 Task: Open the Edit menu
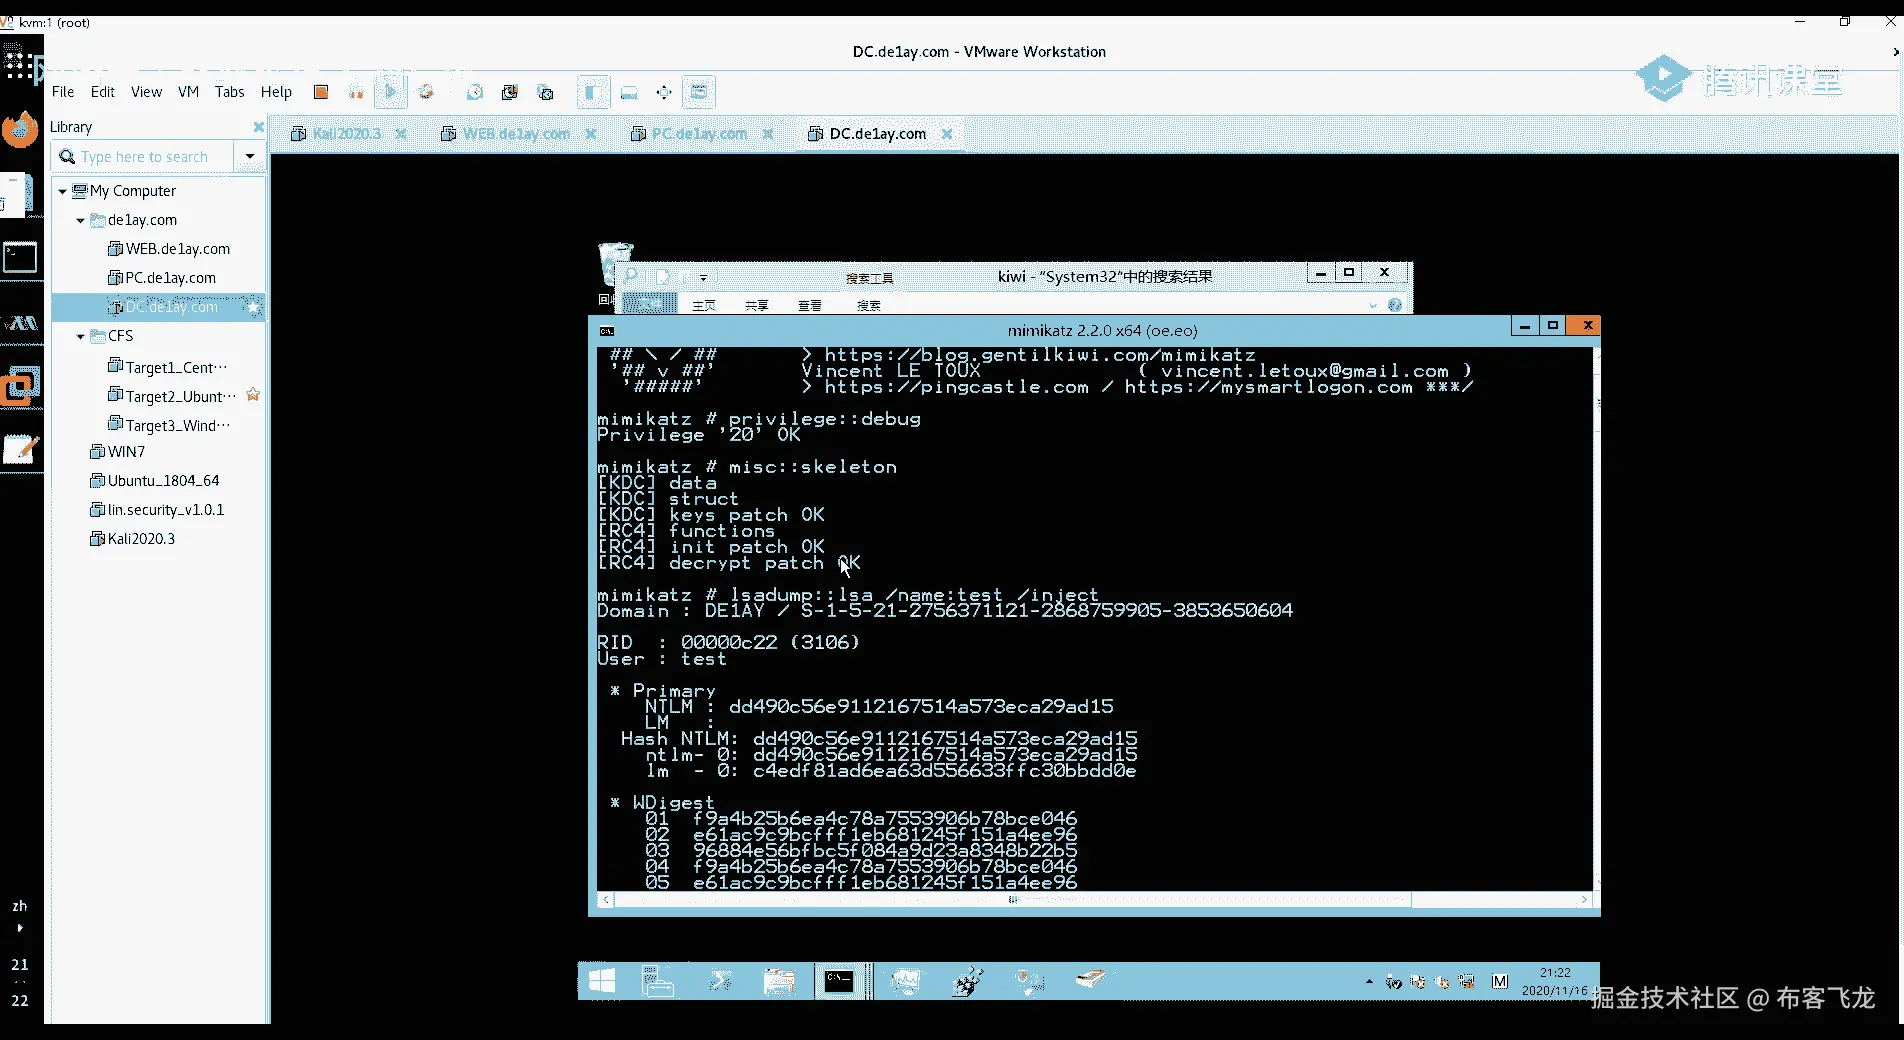[x=103, y=92]
